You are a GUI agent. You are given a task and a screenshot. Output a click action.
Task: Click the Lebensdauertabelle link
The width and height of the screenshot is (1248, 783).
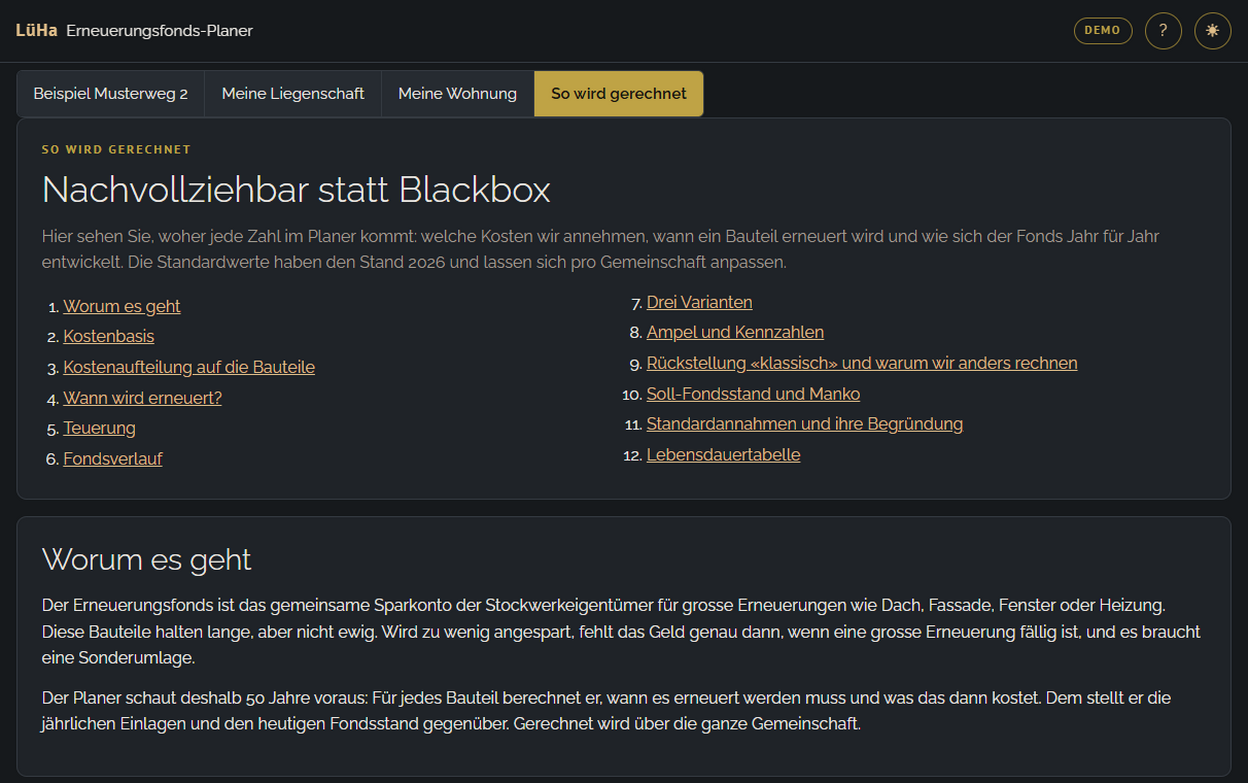tap(724, 455)
